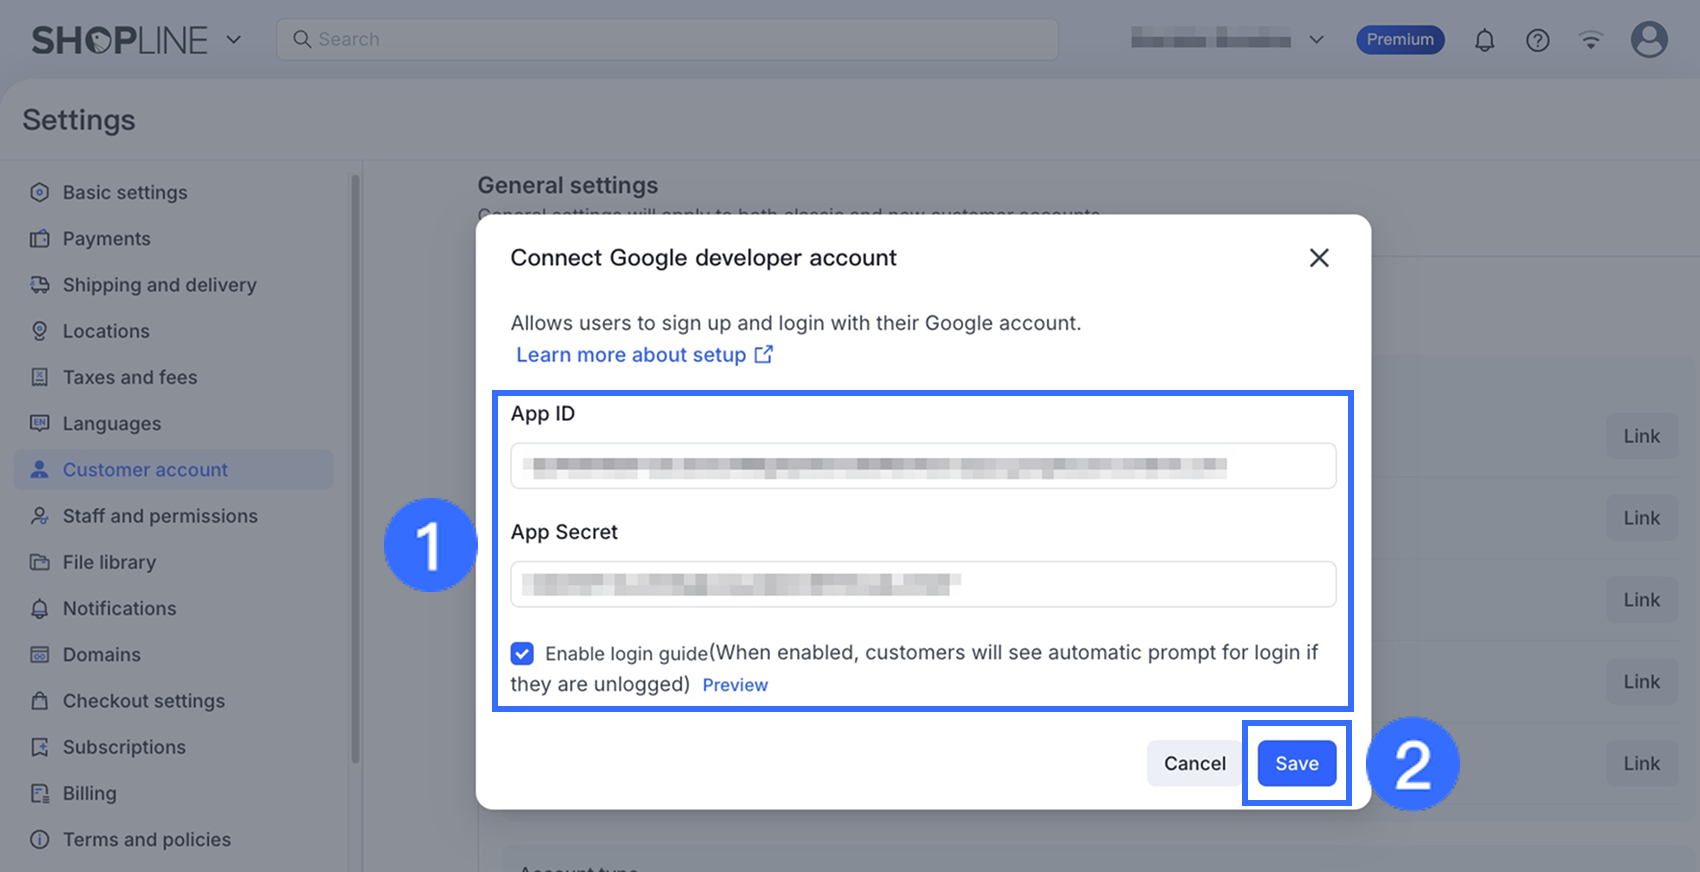The image size is (1700, 872).
Task: Open the user profile avatar
Action: pyautogui.click(x=1649, y=40)
